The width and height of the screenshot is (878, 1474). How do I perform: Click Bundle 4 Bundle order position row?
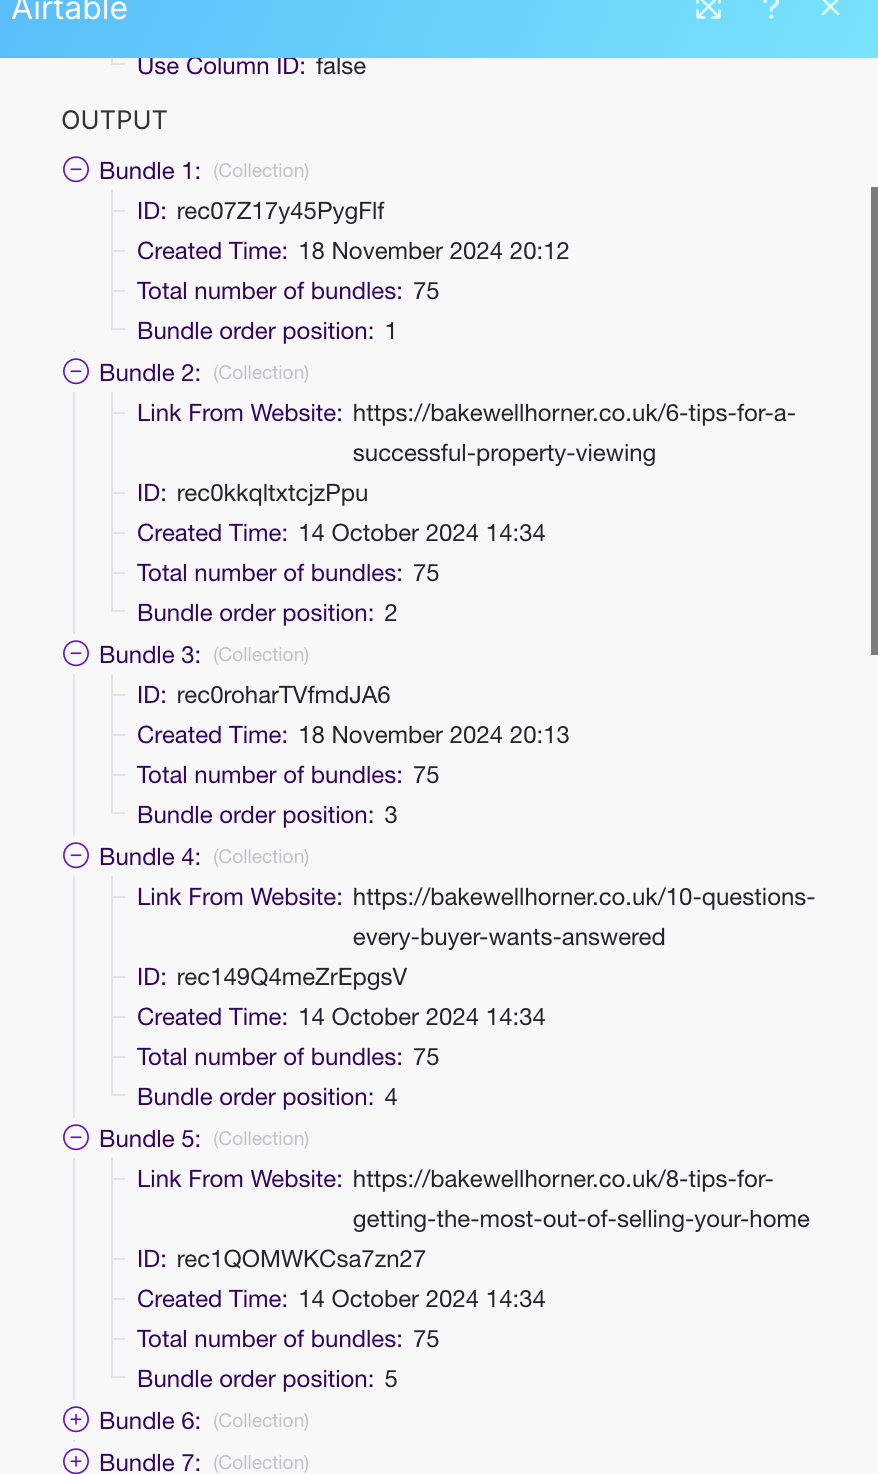click(x=267, y=1097)
